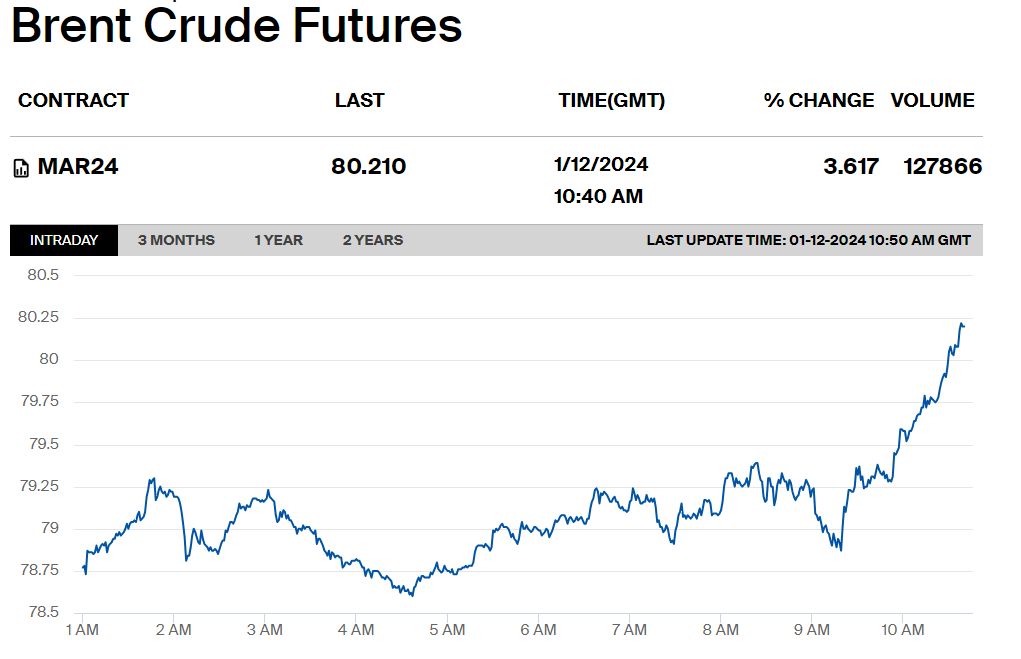The image size is (1021, 659).
Task: Click the percent change value 3.617
Action: 851,167
